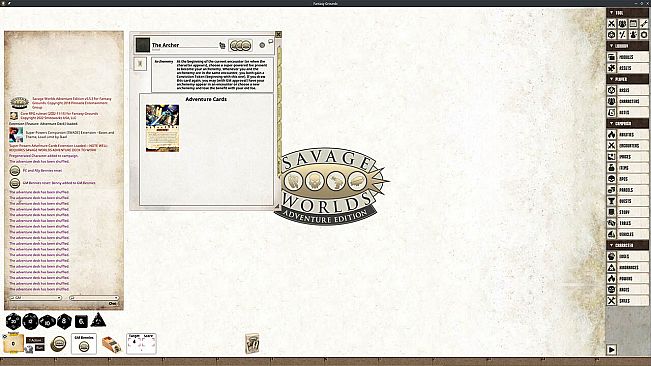Click The Archer's bennies chips

pos(240,45)
